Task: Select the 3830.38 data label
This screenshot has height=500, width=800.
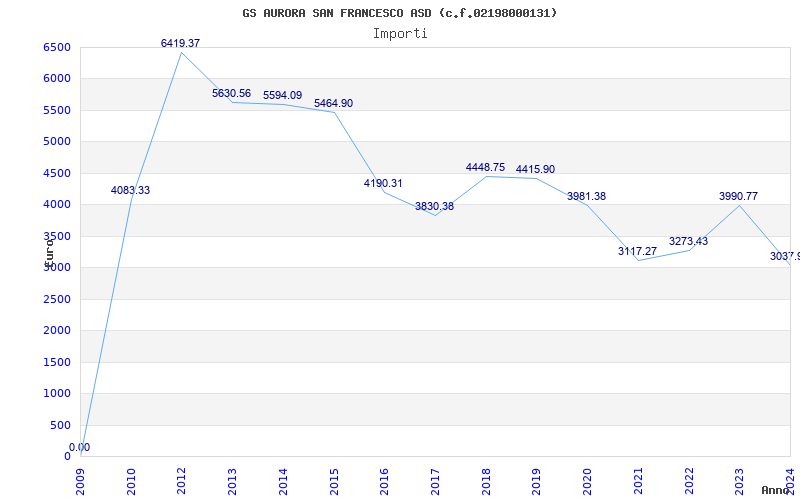Action: [434, 206]
